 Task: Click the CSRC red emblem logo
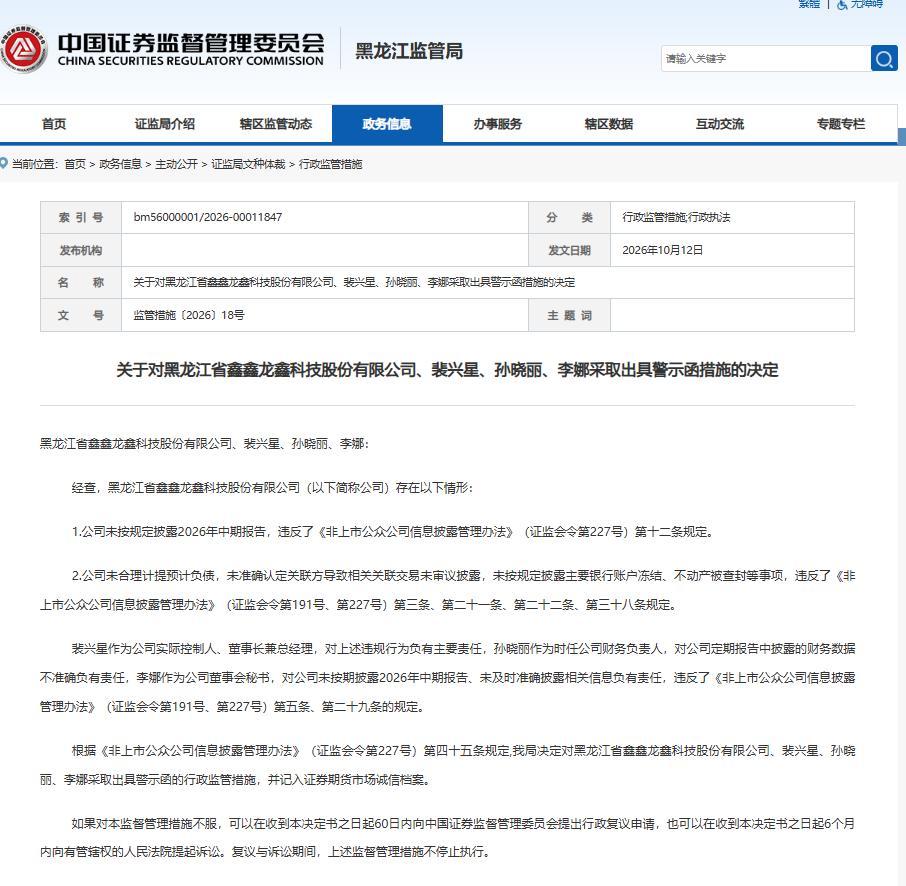pyautogui.click(x=23, y=50)
